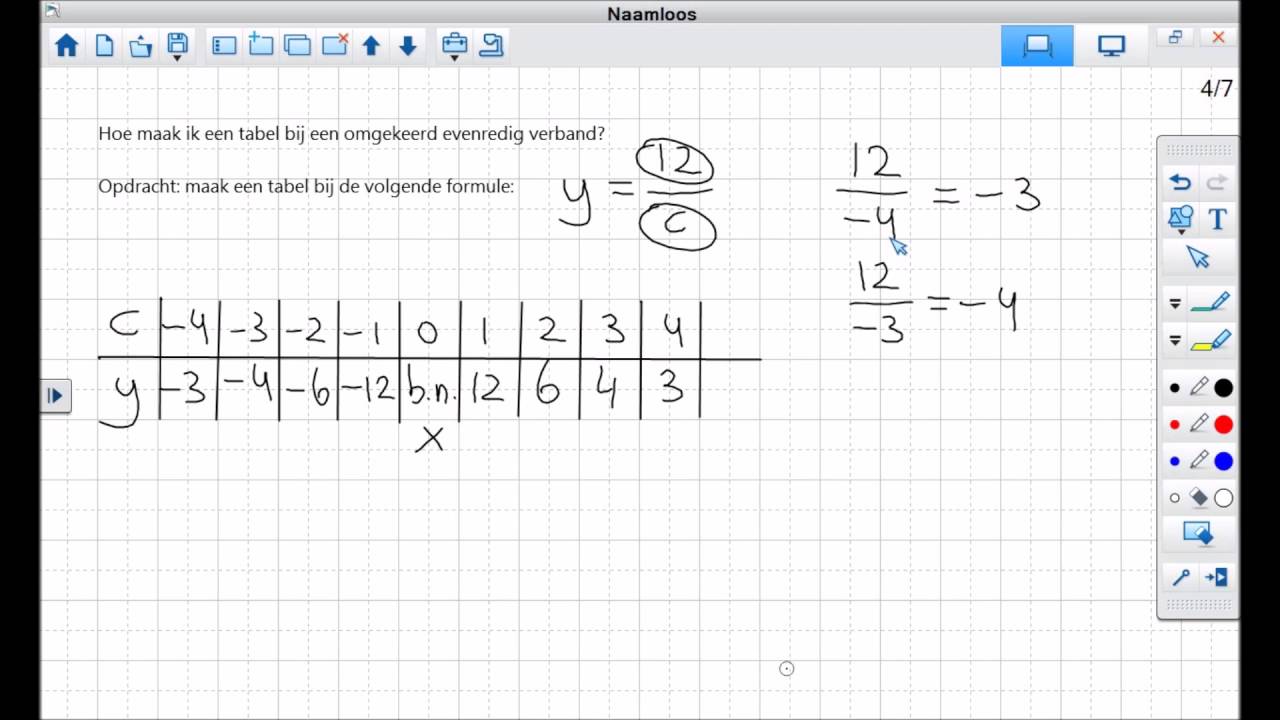Choose the yellow highlighter tool
1280x720 pixels.
[1210, 341]
